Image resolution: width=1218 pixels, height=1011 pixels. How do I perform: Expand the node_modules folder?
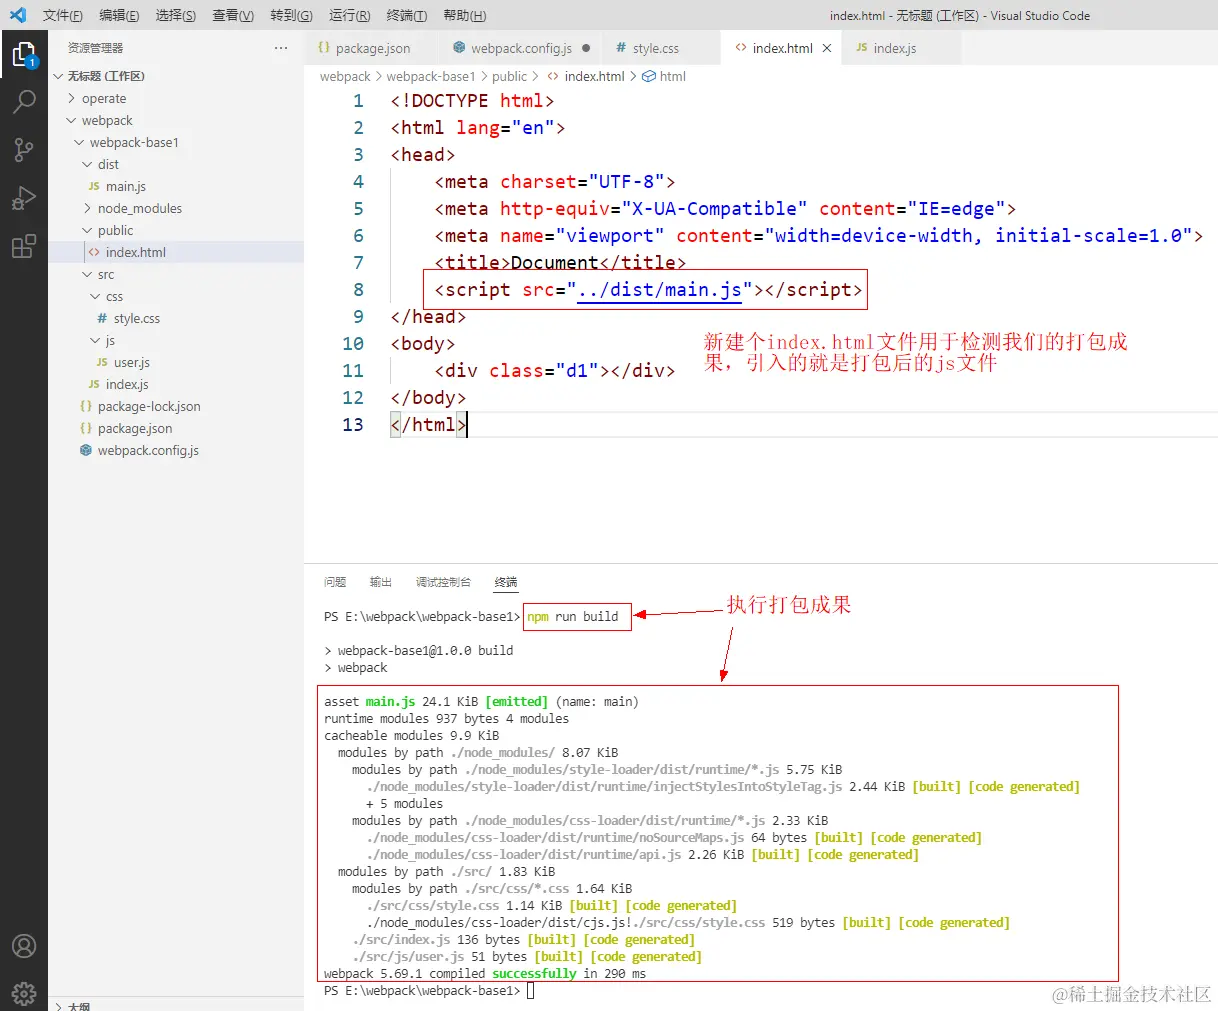click(87, 208)
